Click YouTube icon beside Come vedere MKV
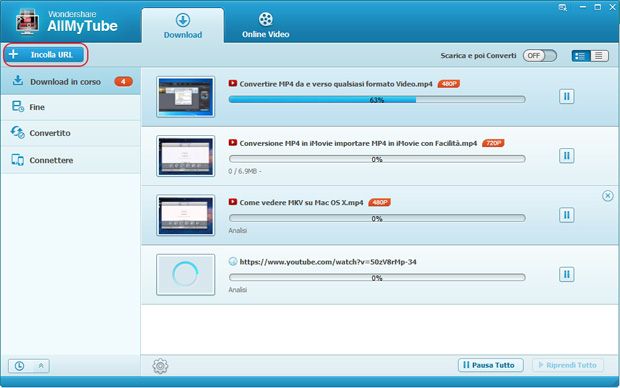The height and width of the screenshot is (388, 620). [232, 202]
